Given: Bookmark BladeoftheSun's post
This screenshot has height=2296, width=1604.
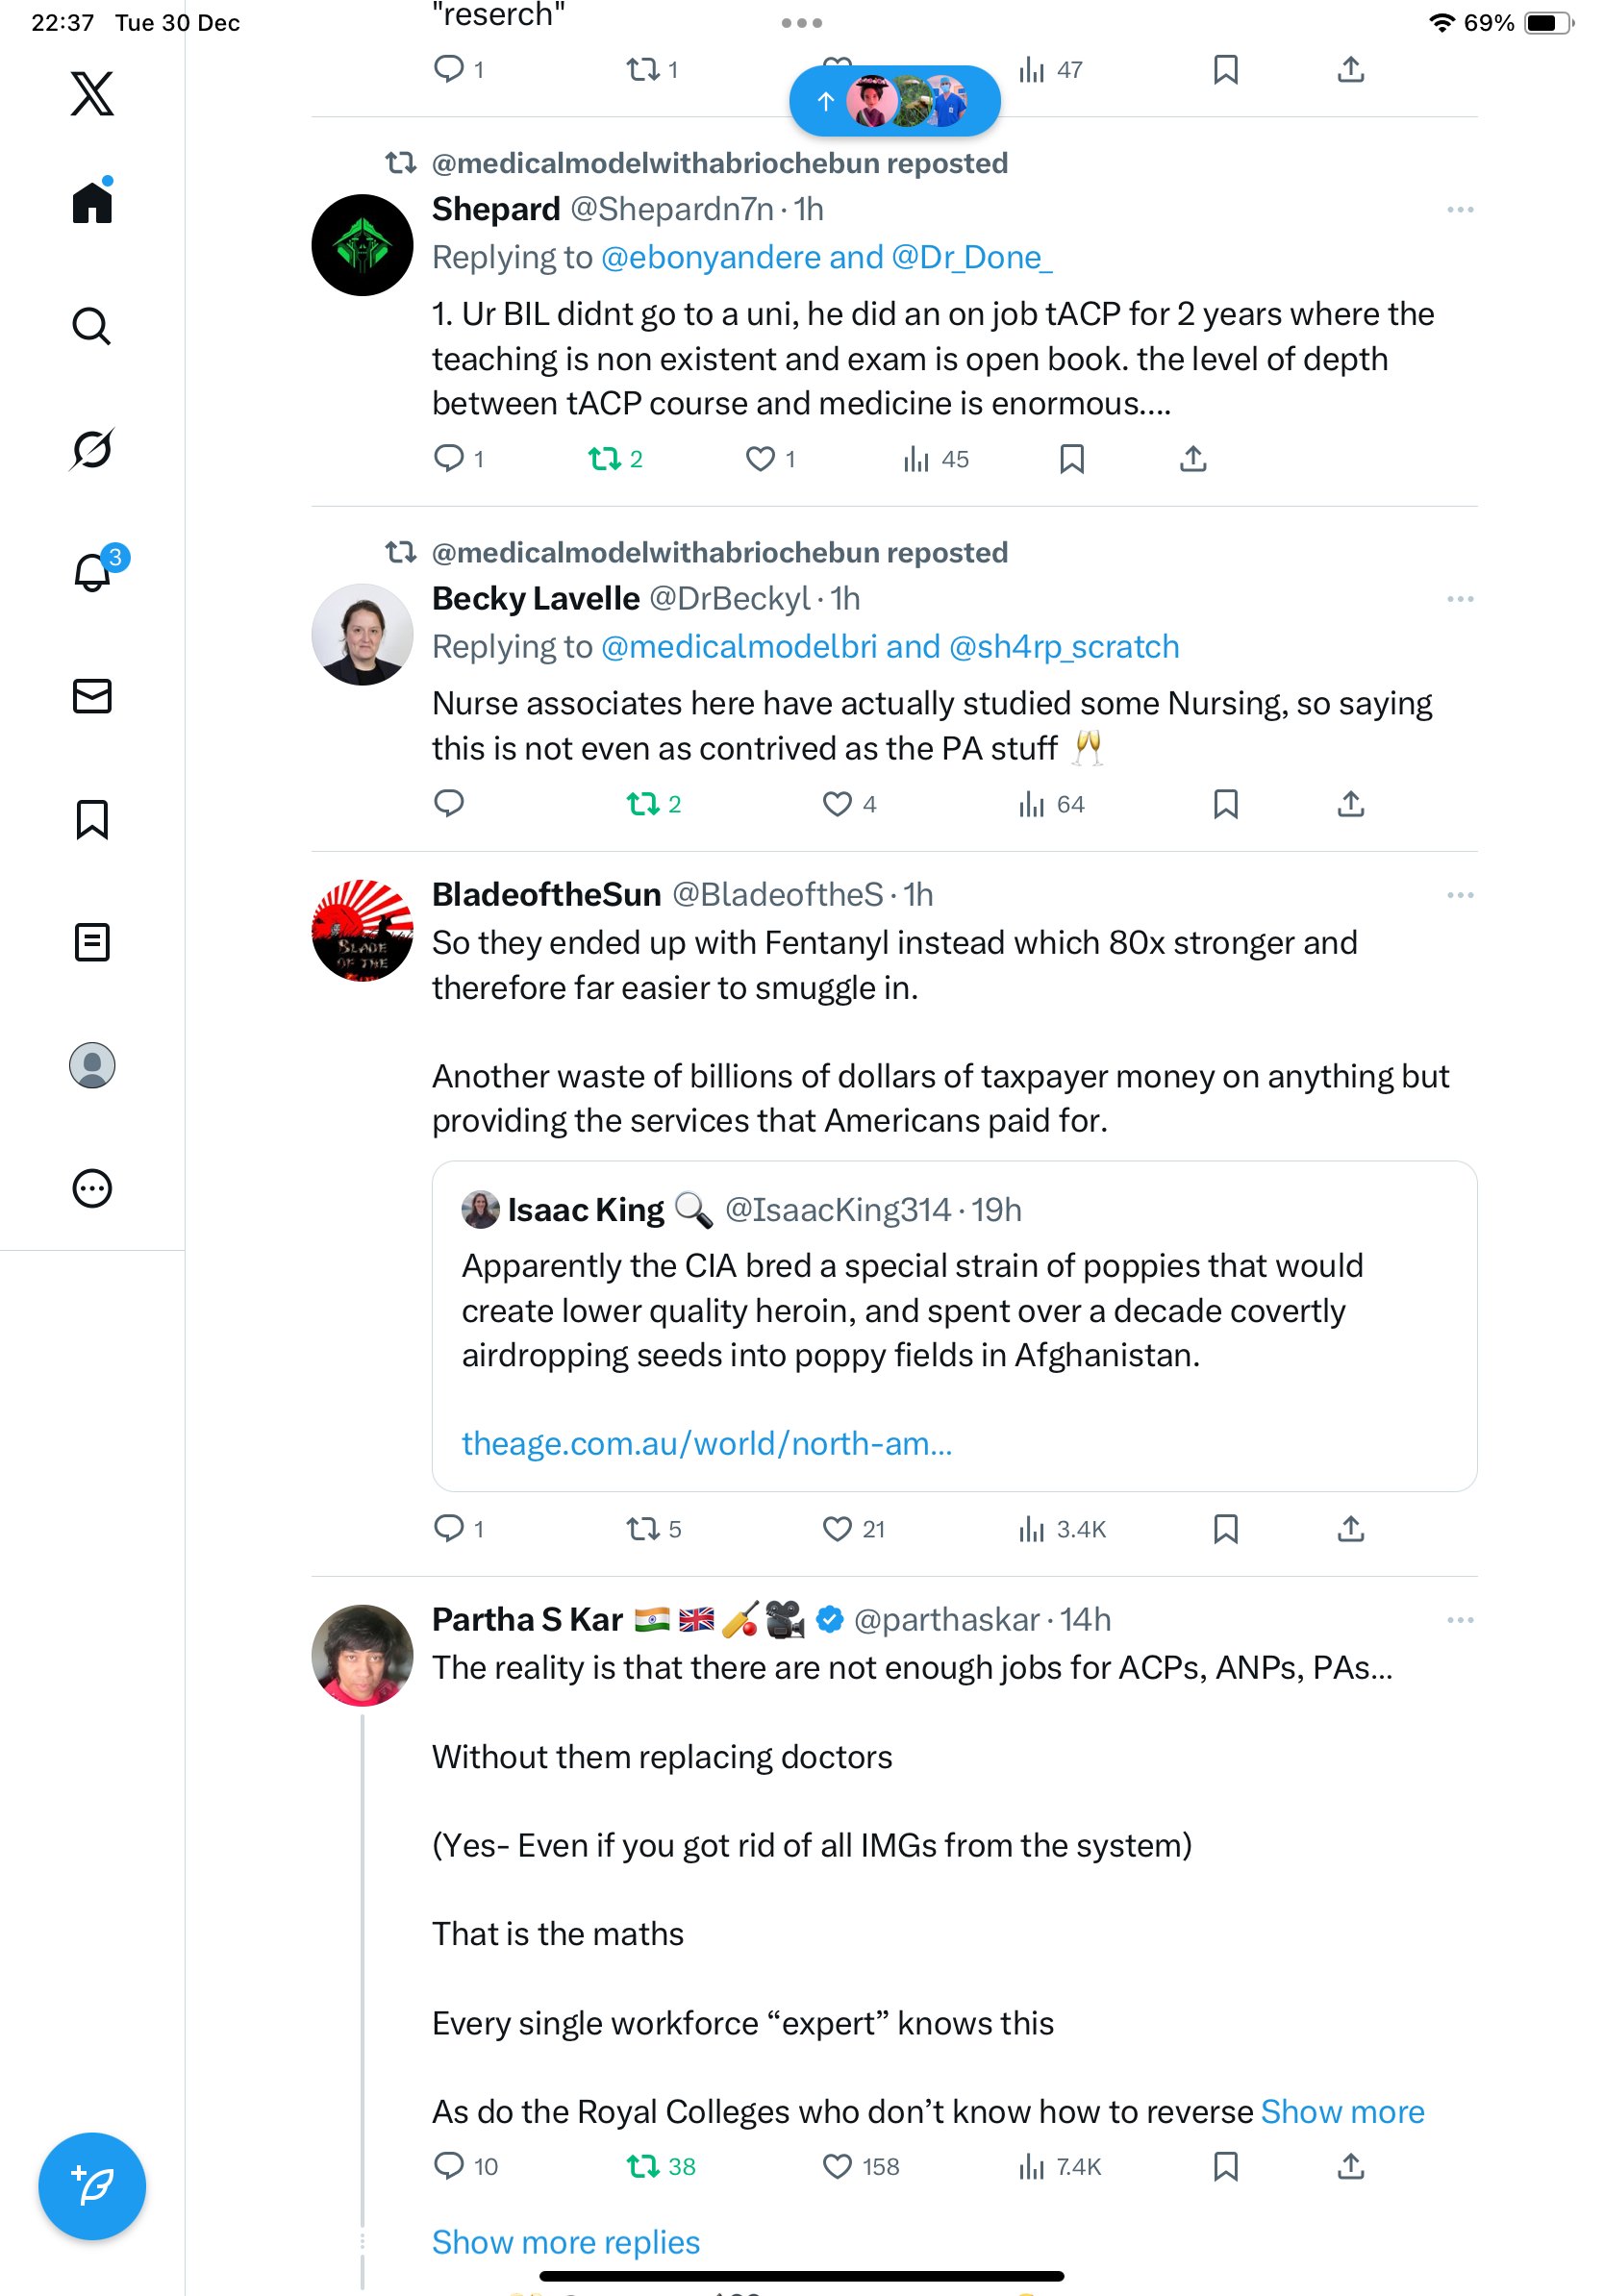Looking at the screenshot, I should [1225, 1529].
